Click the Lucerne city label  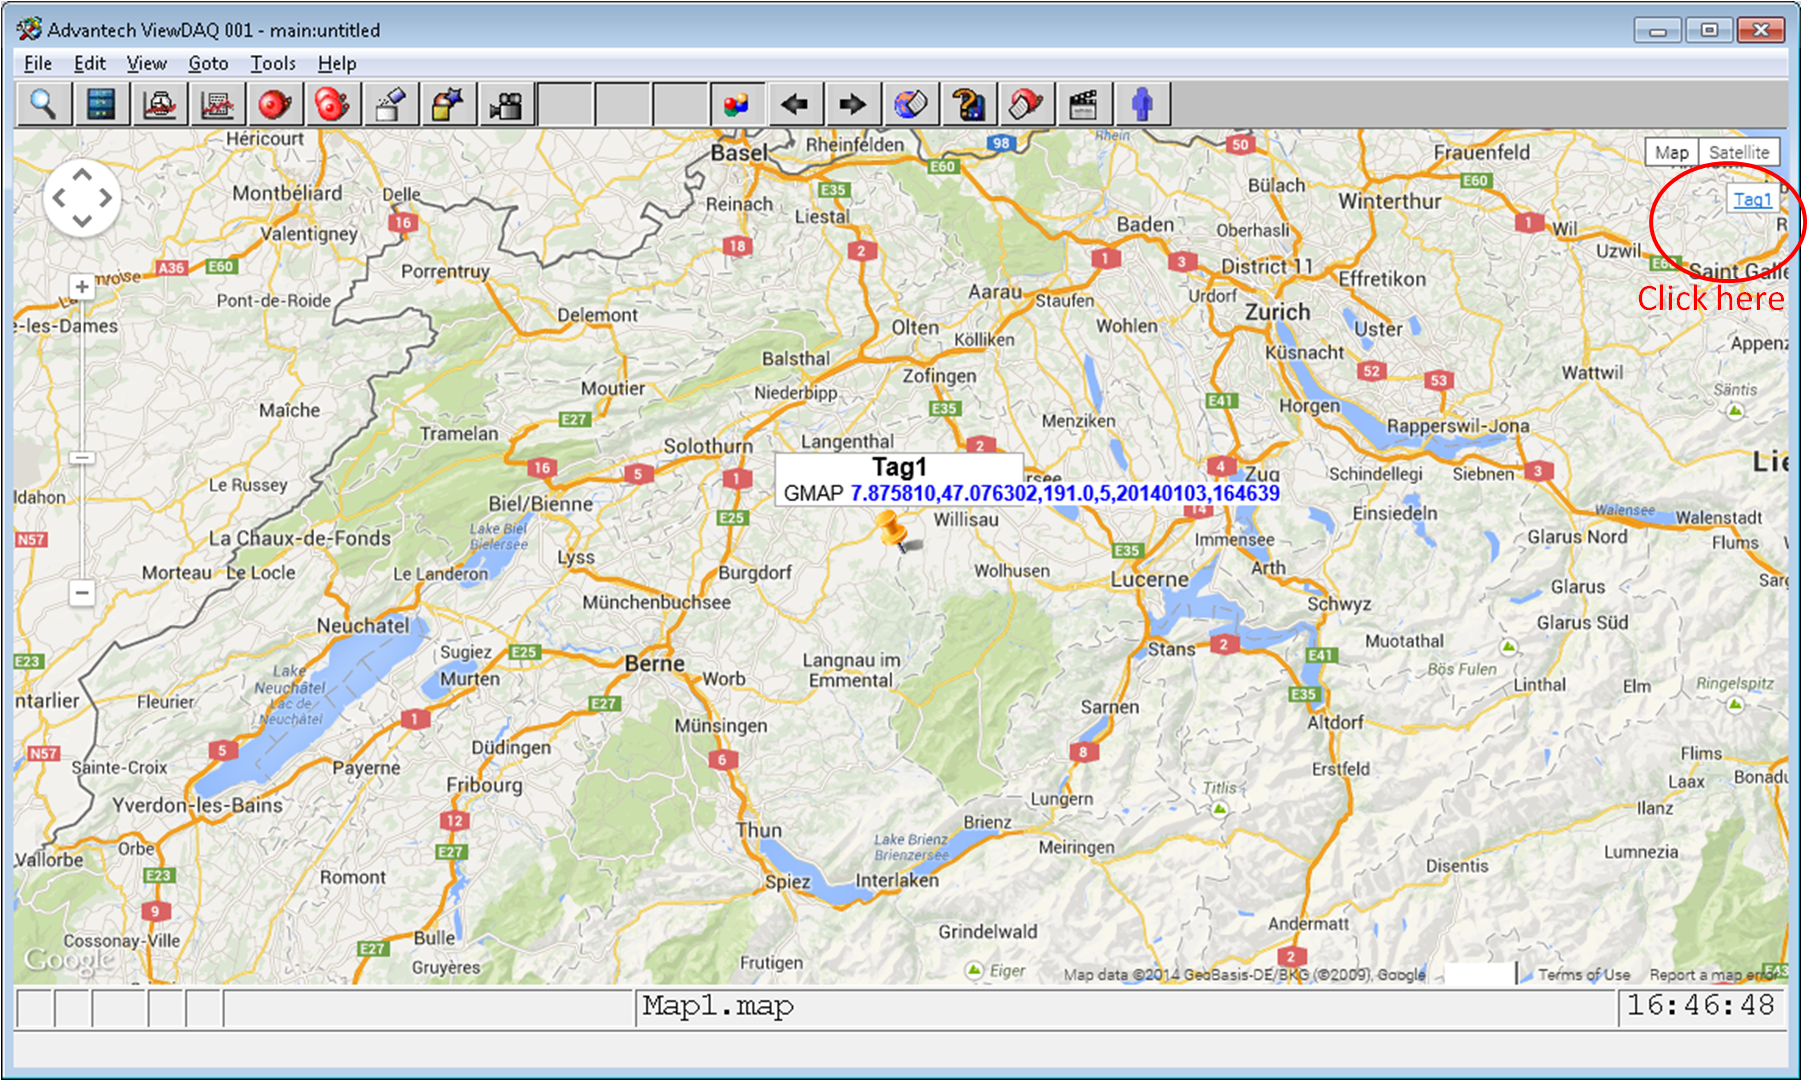click(x=1150, y=579)
